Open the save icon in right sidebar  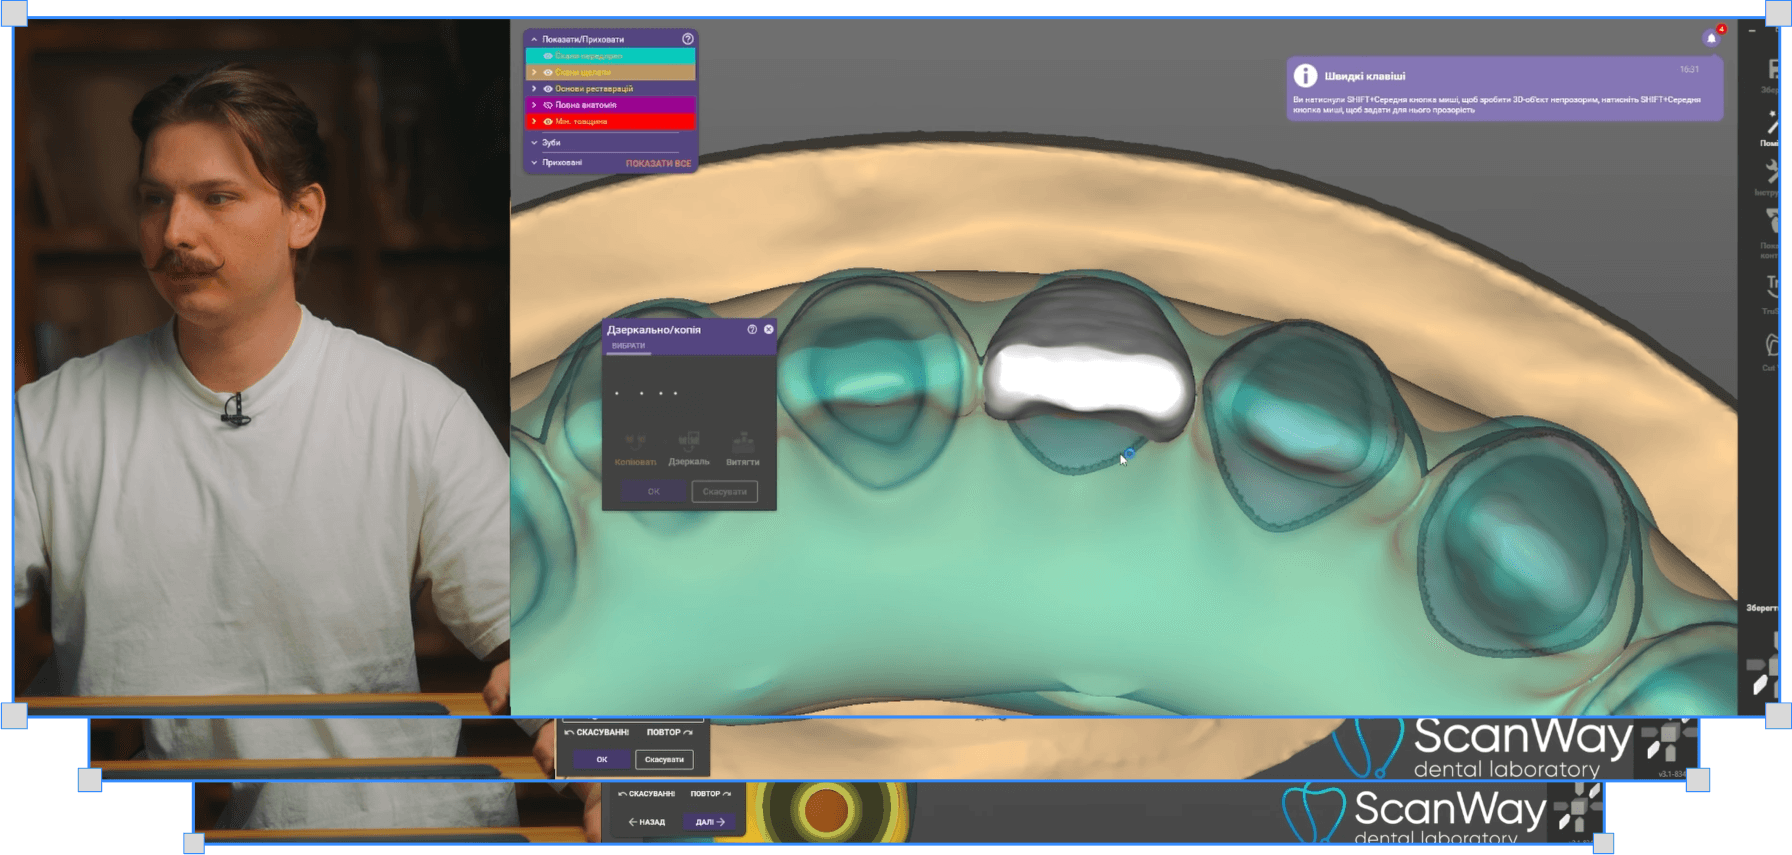tap(1772, 70)
